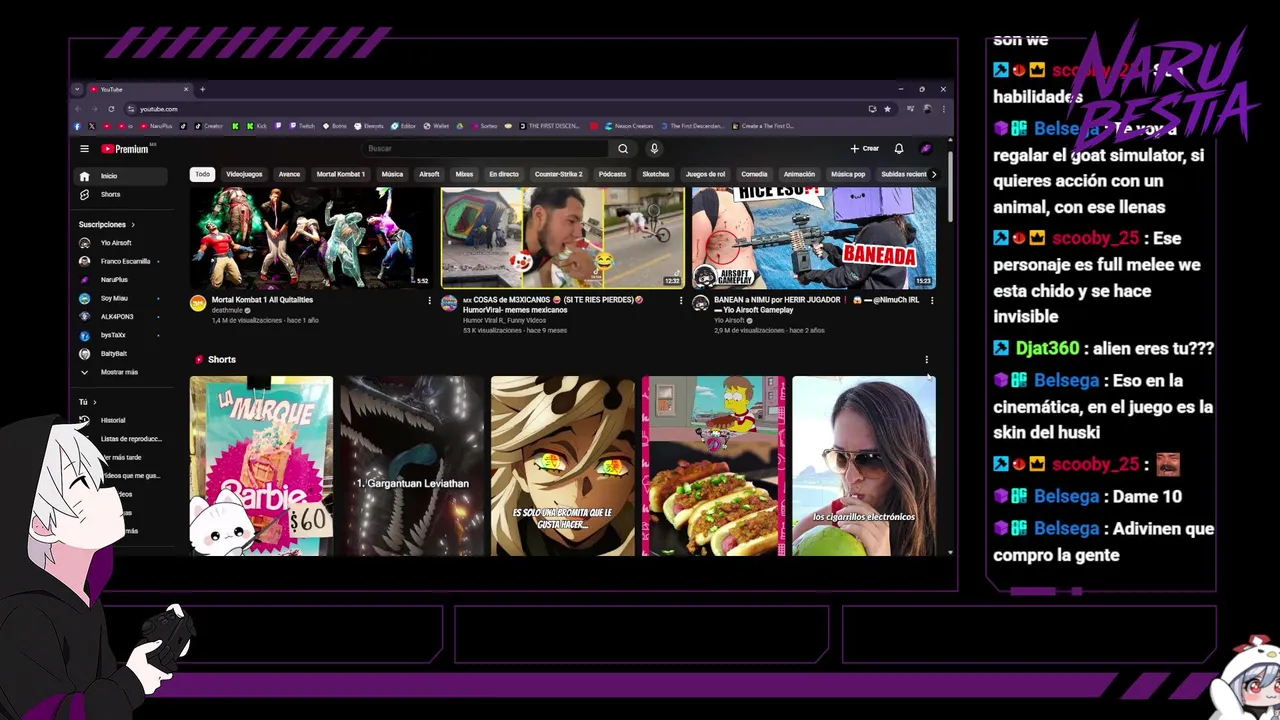Select the Música filter chip
Screen dimensions: 1280x720
(392, 174)
